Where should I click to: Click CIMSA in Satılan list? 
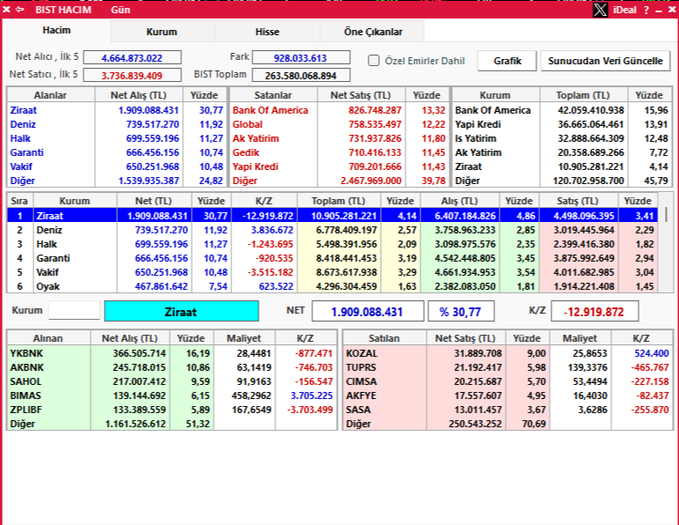coord(361,382)
